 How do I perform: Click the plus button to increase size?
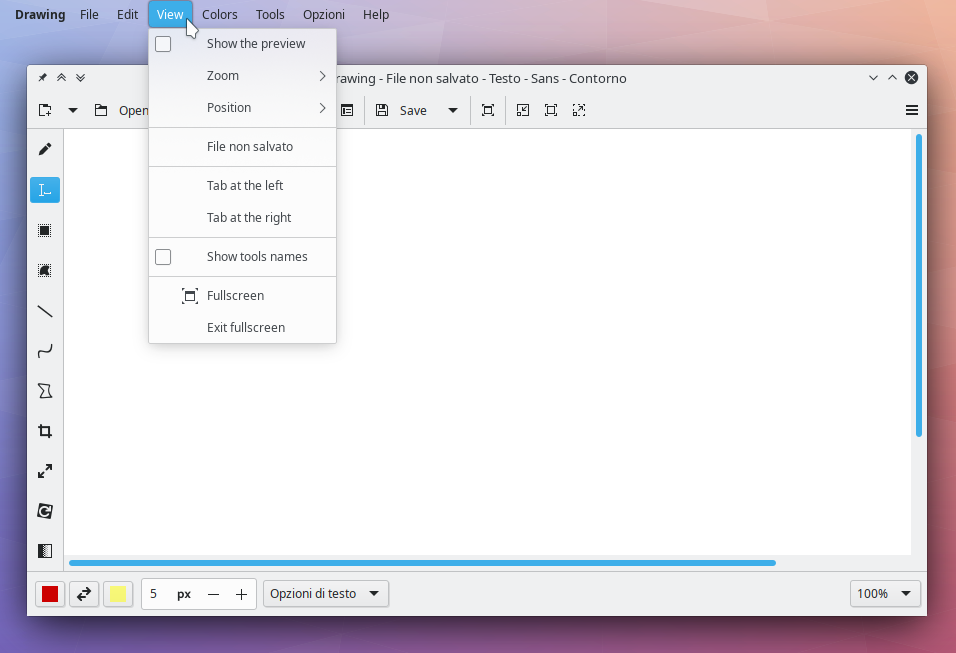tap(241, 594)
